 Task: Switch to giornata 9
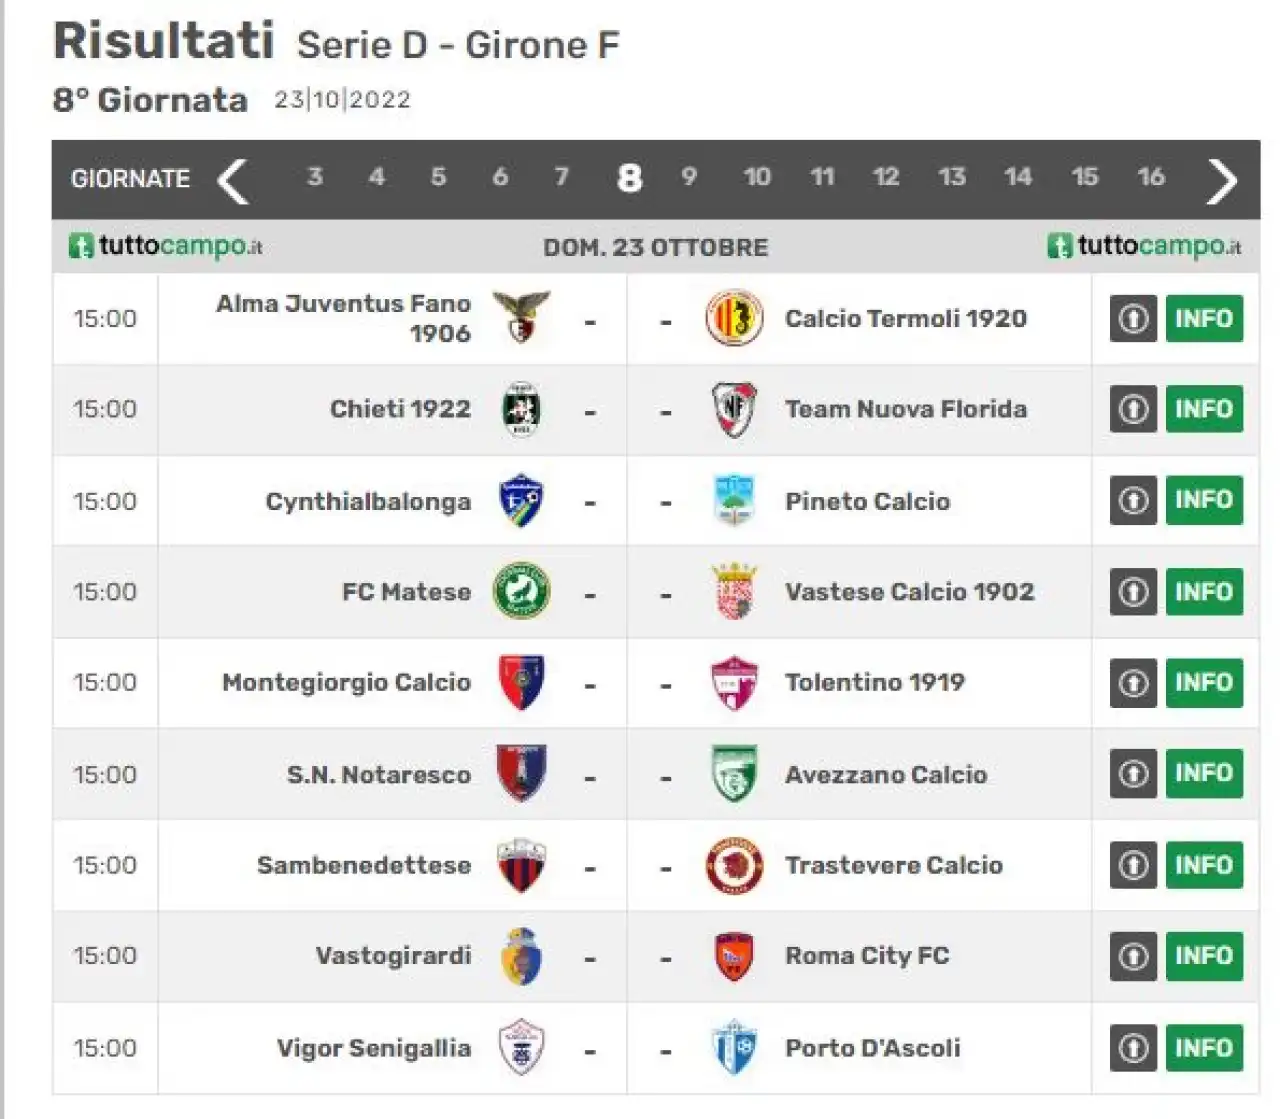coord(689,177)
